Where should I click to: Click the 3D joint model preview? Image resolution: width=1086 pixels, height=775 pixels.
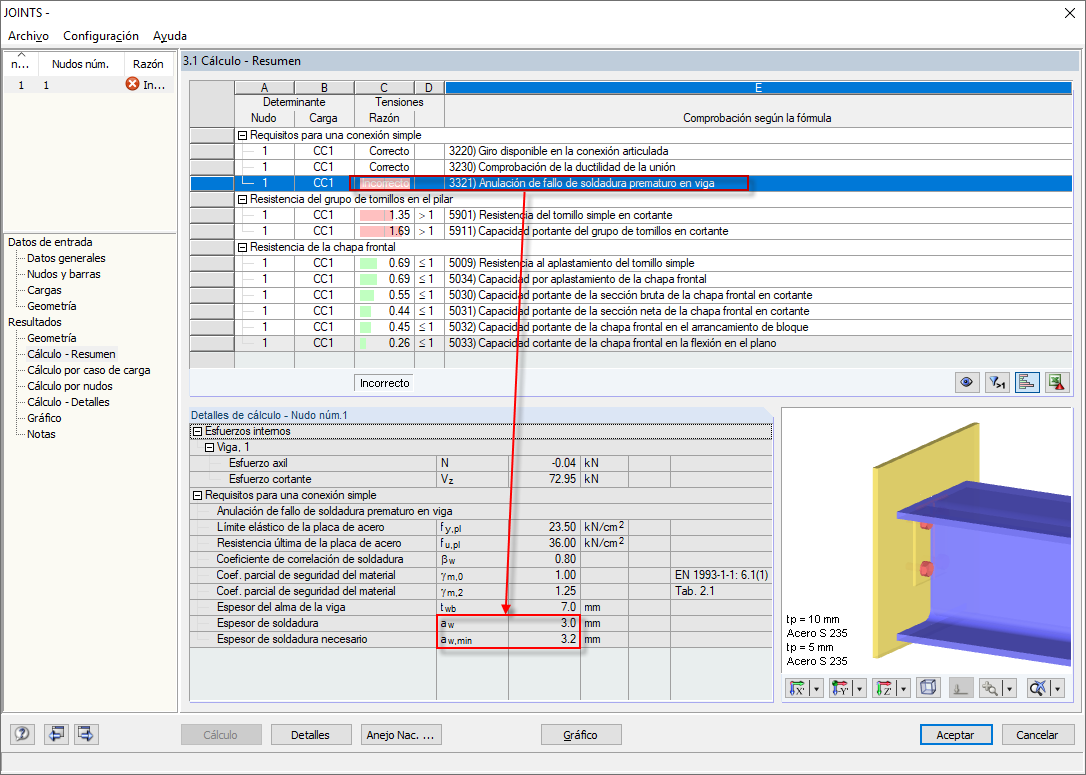[928, 540]
